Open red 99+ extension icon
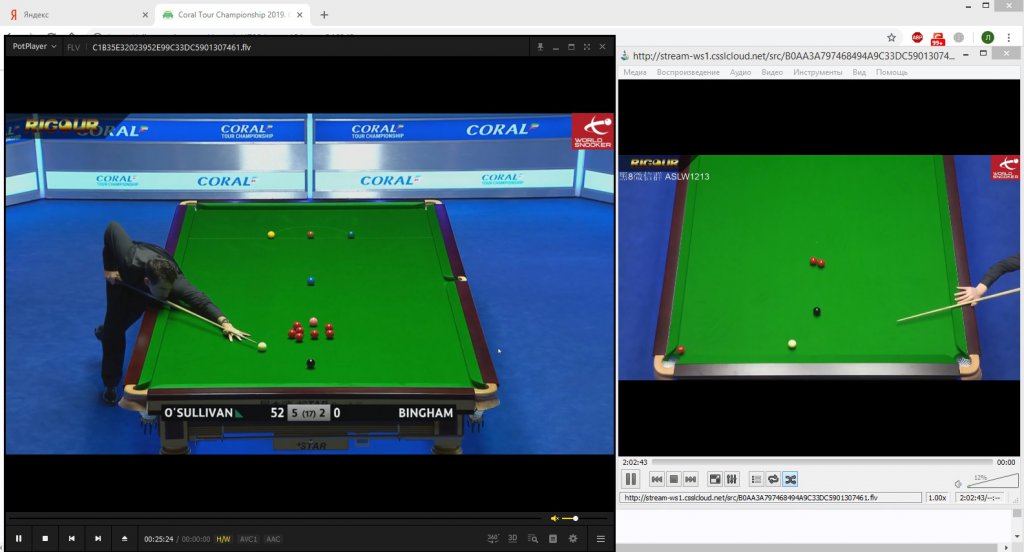This screenshot has height=552, width=1024. (x=938, y=39)
